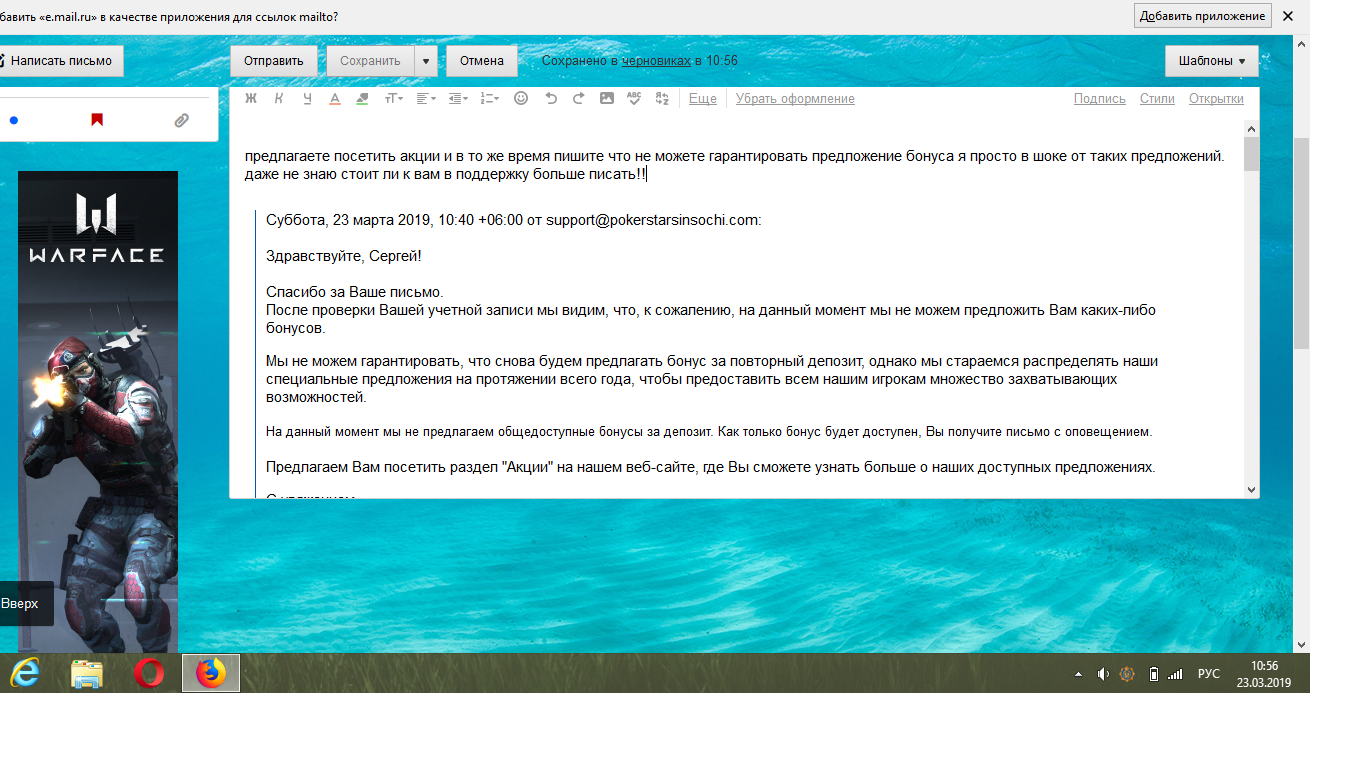1366x768 pixels.
Task: Click the orange emblem tray icon
Action: click(1128, 674)
